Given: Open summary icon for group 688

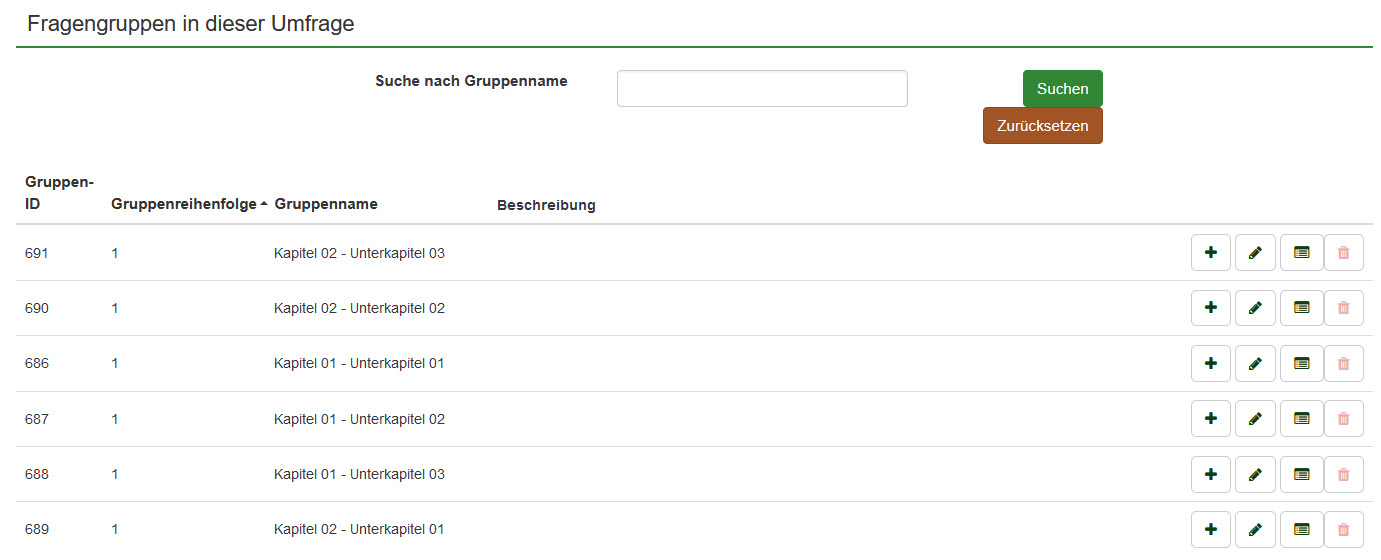Looking at the screenshot, I should click(1301, 474).
